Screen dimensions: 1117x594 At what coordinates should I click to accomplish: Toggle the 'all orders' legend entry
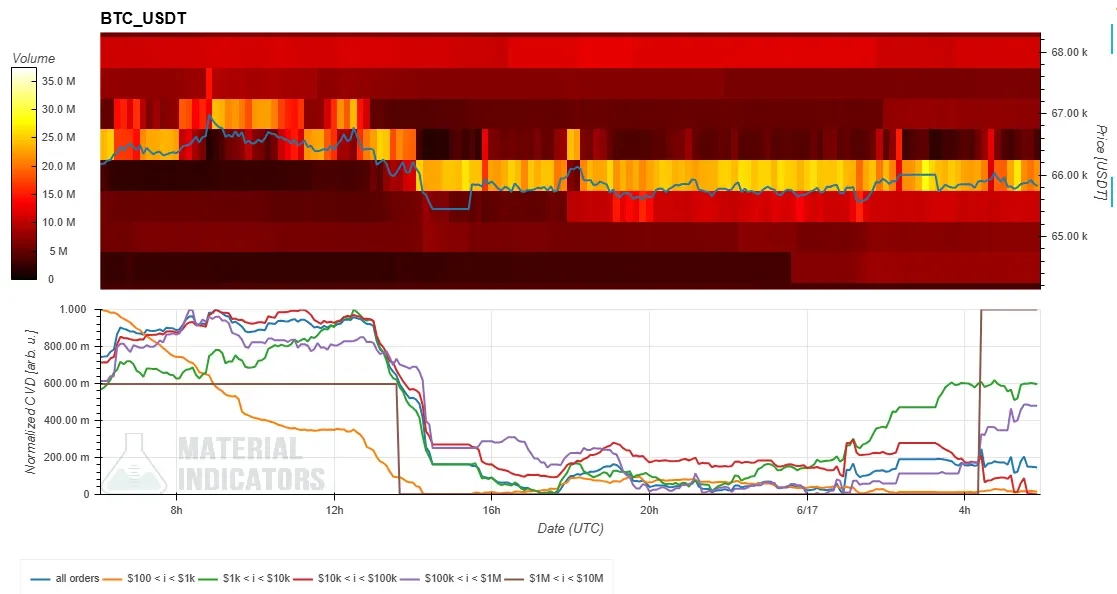click(x=66, y=578)
